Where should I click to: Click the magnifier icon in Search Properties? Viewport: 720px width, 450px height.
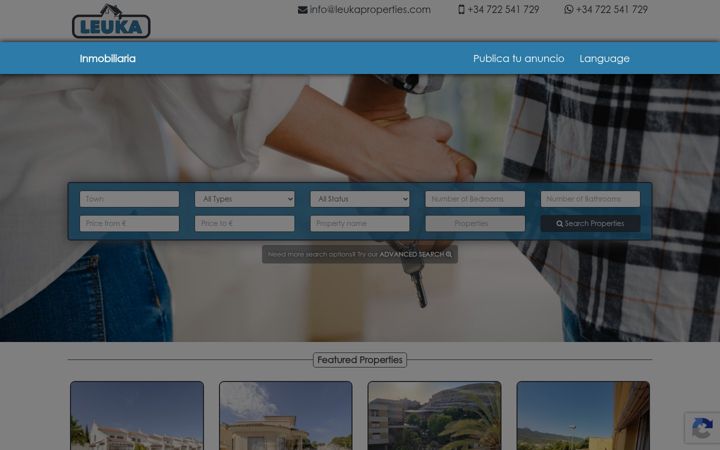559,224
